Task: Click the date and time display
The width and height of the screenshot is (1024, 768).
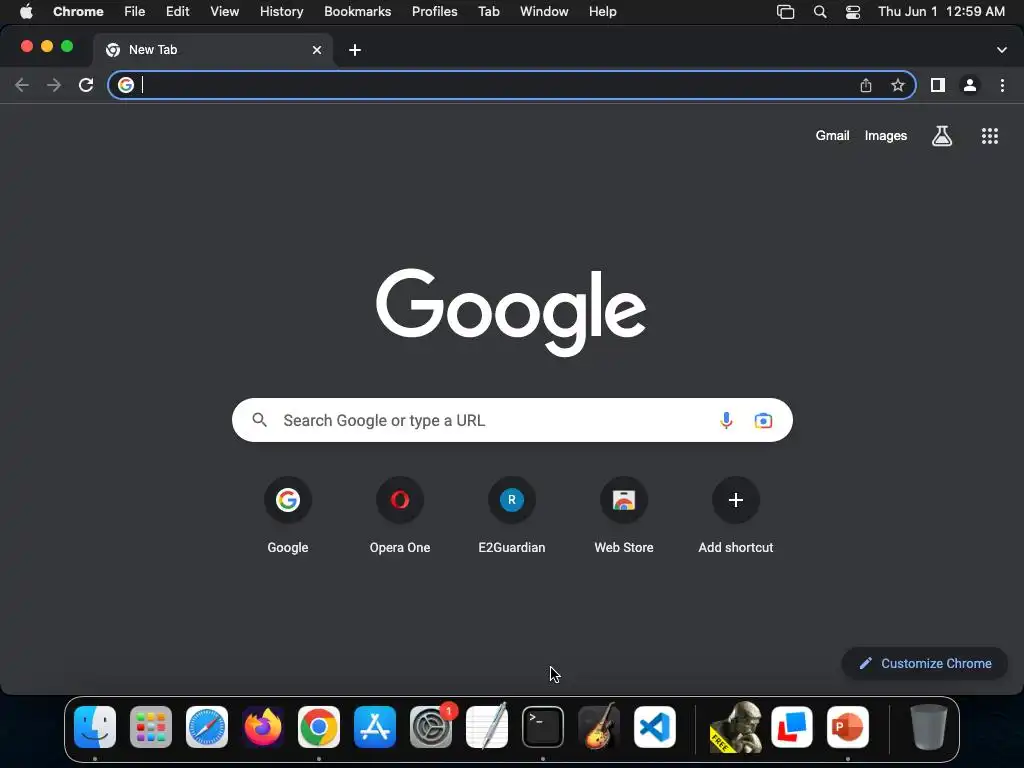Action: [941, 11]
